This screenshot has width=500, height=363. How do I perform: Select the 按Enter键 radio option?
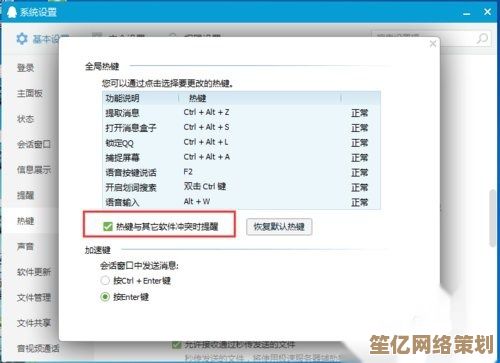[105, 297]
